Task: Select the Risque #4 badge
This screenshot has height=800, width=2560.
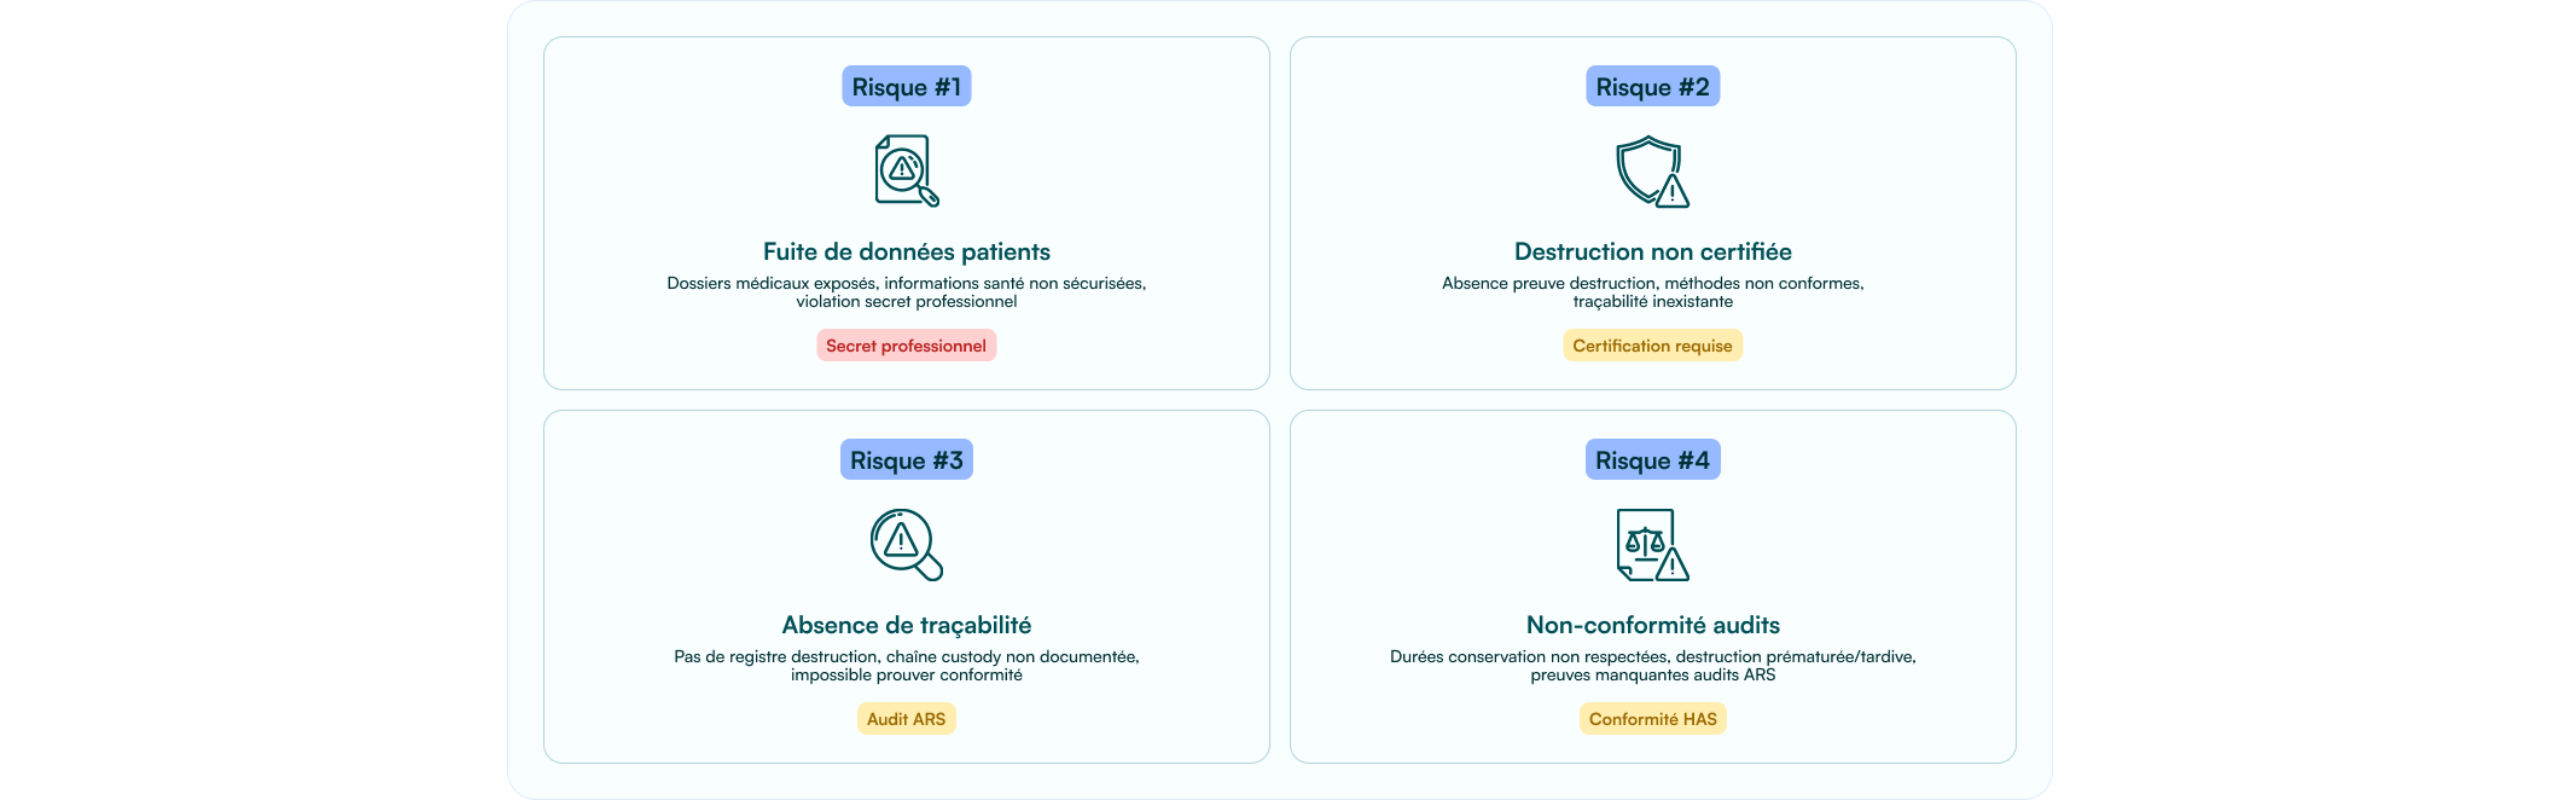Action: click(x=1652, y=460)
